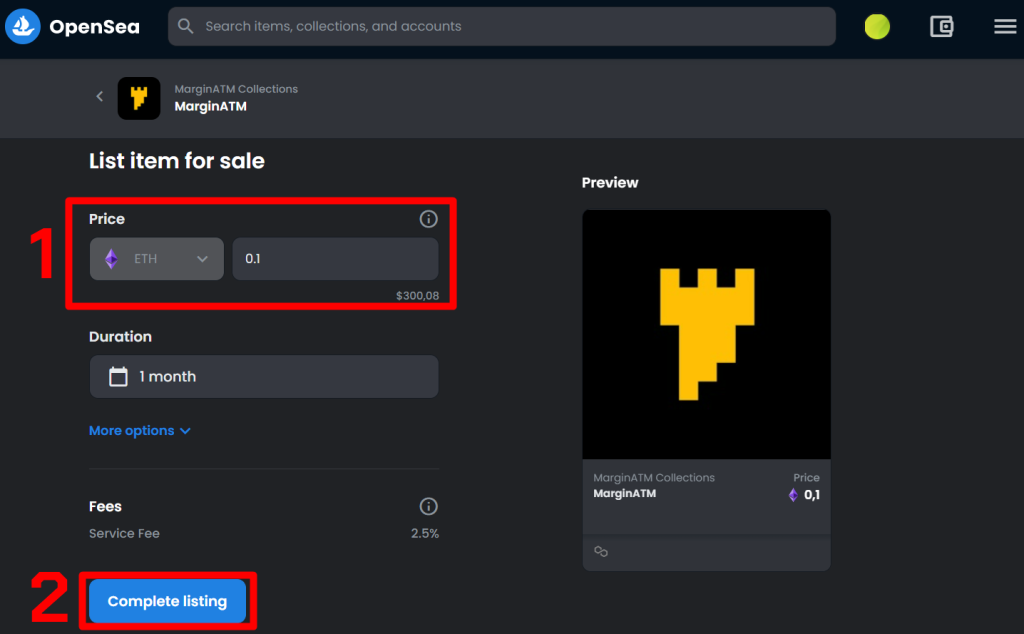Click the Complete listing button

tap(167, 601)
